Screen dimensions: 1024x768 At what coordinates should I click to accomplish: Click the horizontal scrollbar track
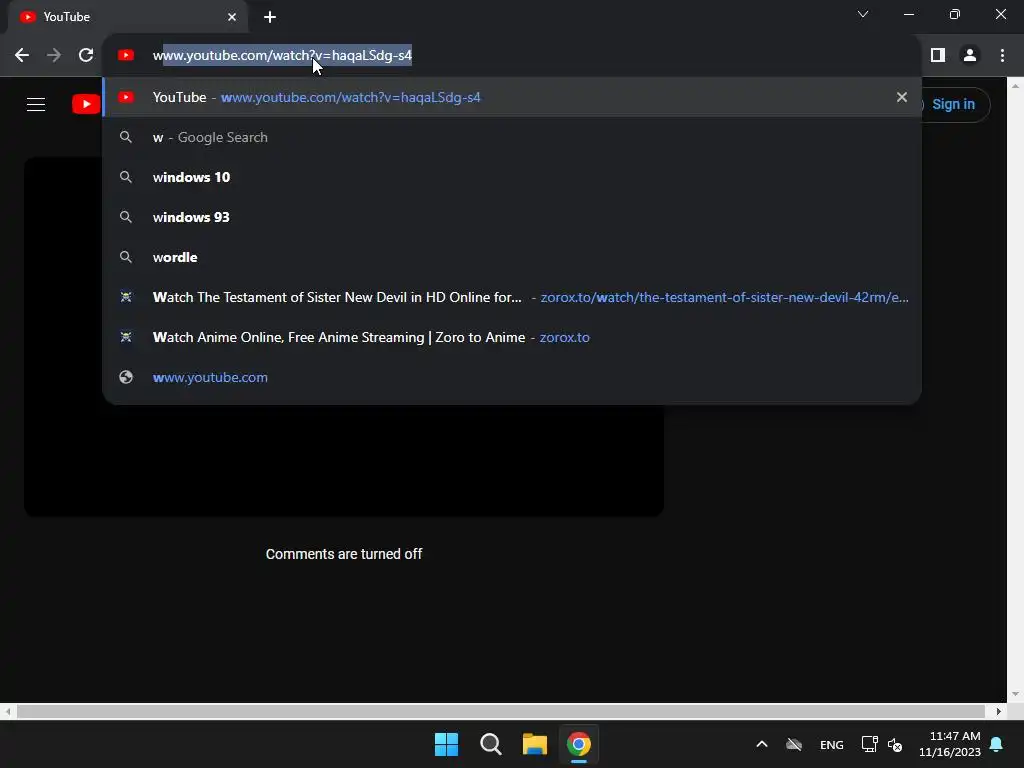pos(500,711)
